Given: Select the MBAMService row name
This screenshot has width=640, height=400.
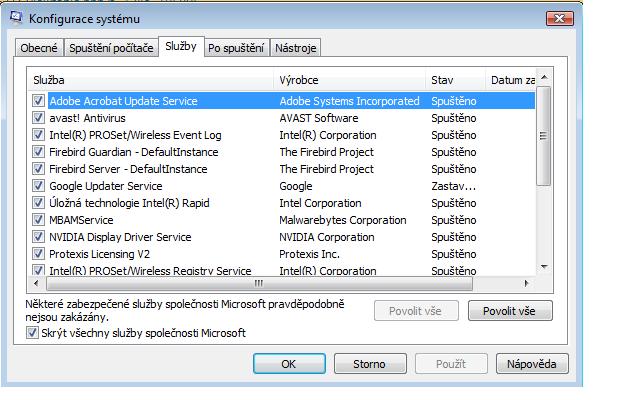Looking at the screenshot, I should pos(81,220).
